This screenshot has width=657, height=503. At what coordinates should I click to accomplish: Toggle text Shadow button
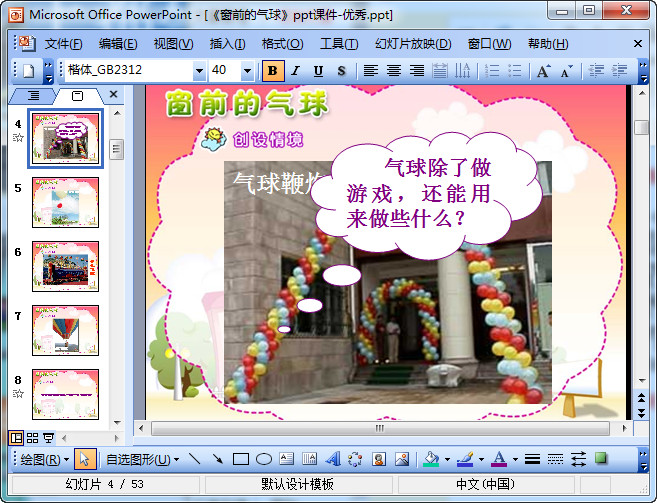click(341, 70)
